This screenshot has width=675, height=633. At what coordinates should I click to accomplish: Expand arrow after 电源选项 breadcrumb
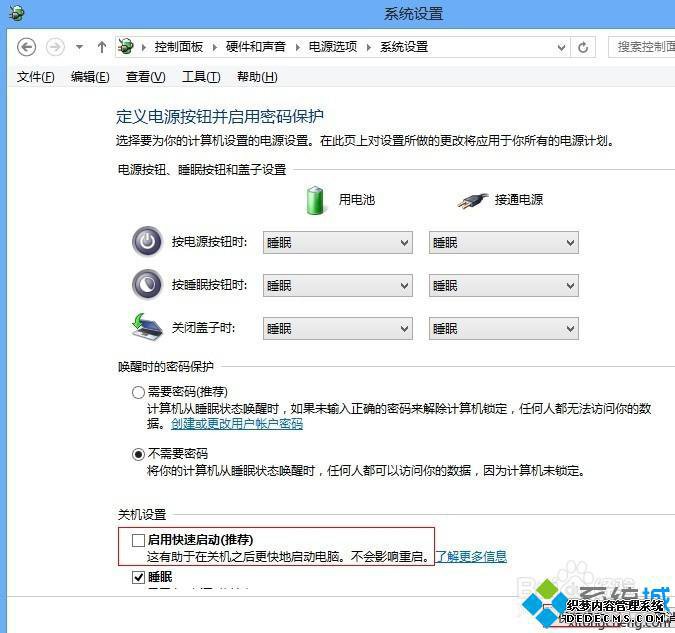(x=368, y=47)
